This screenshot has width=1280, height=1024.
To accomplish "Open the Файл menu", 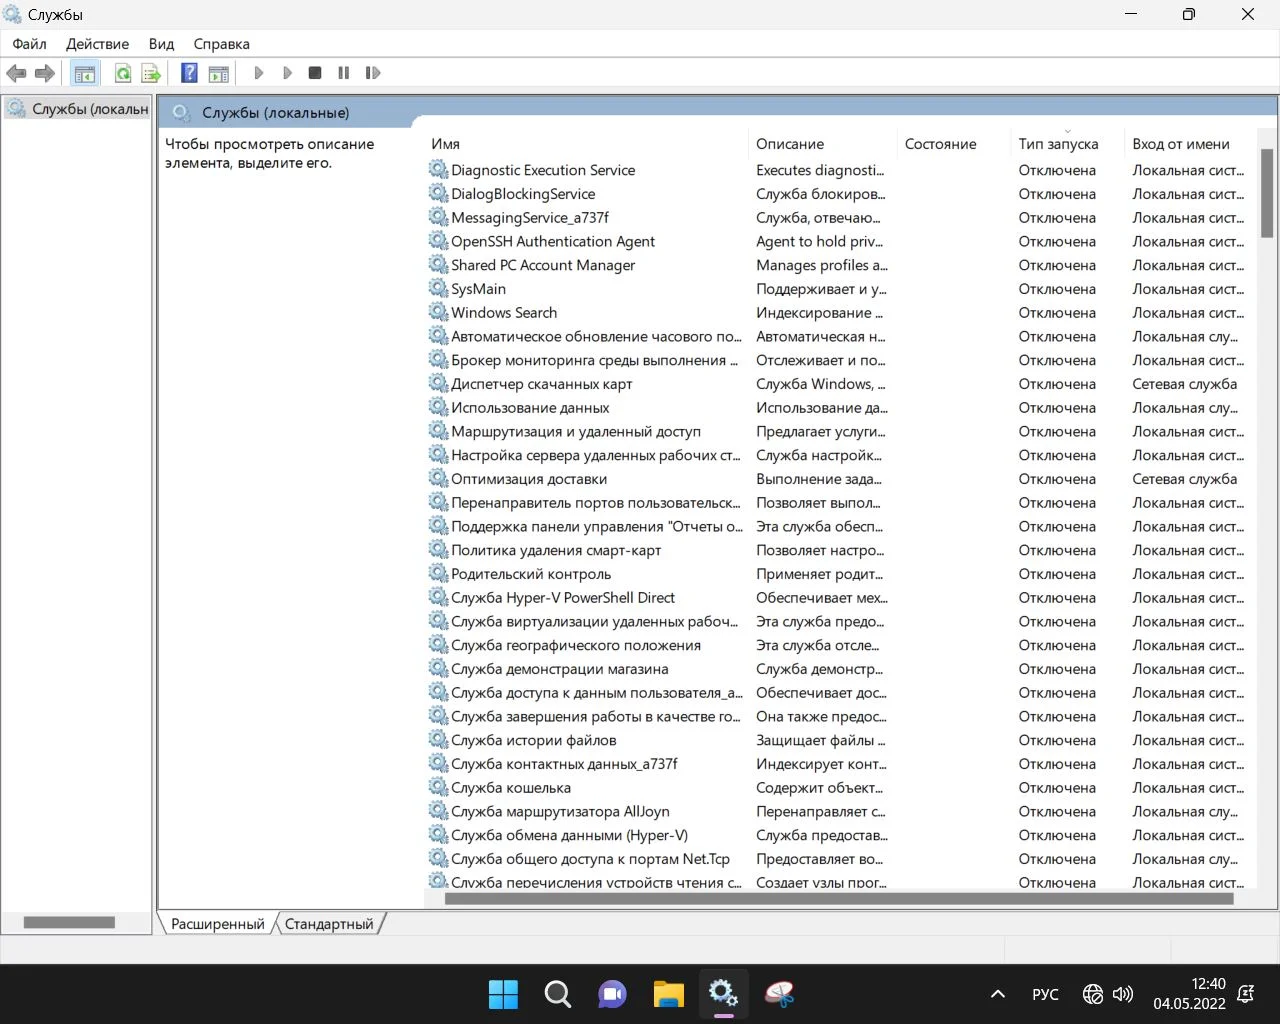I will [30, 44].
